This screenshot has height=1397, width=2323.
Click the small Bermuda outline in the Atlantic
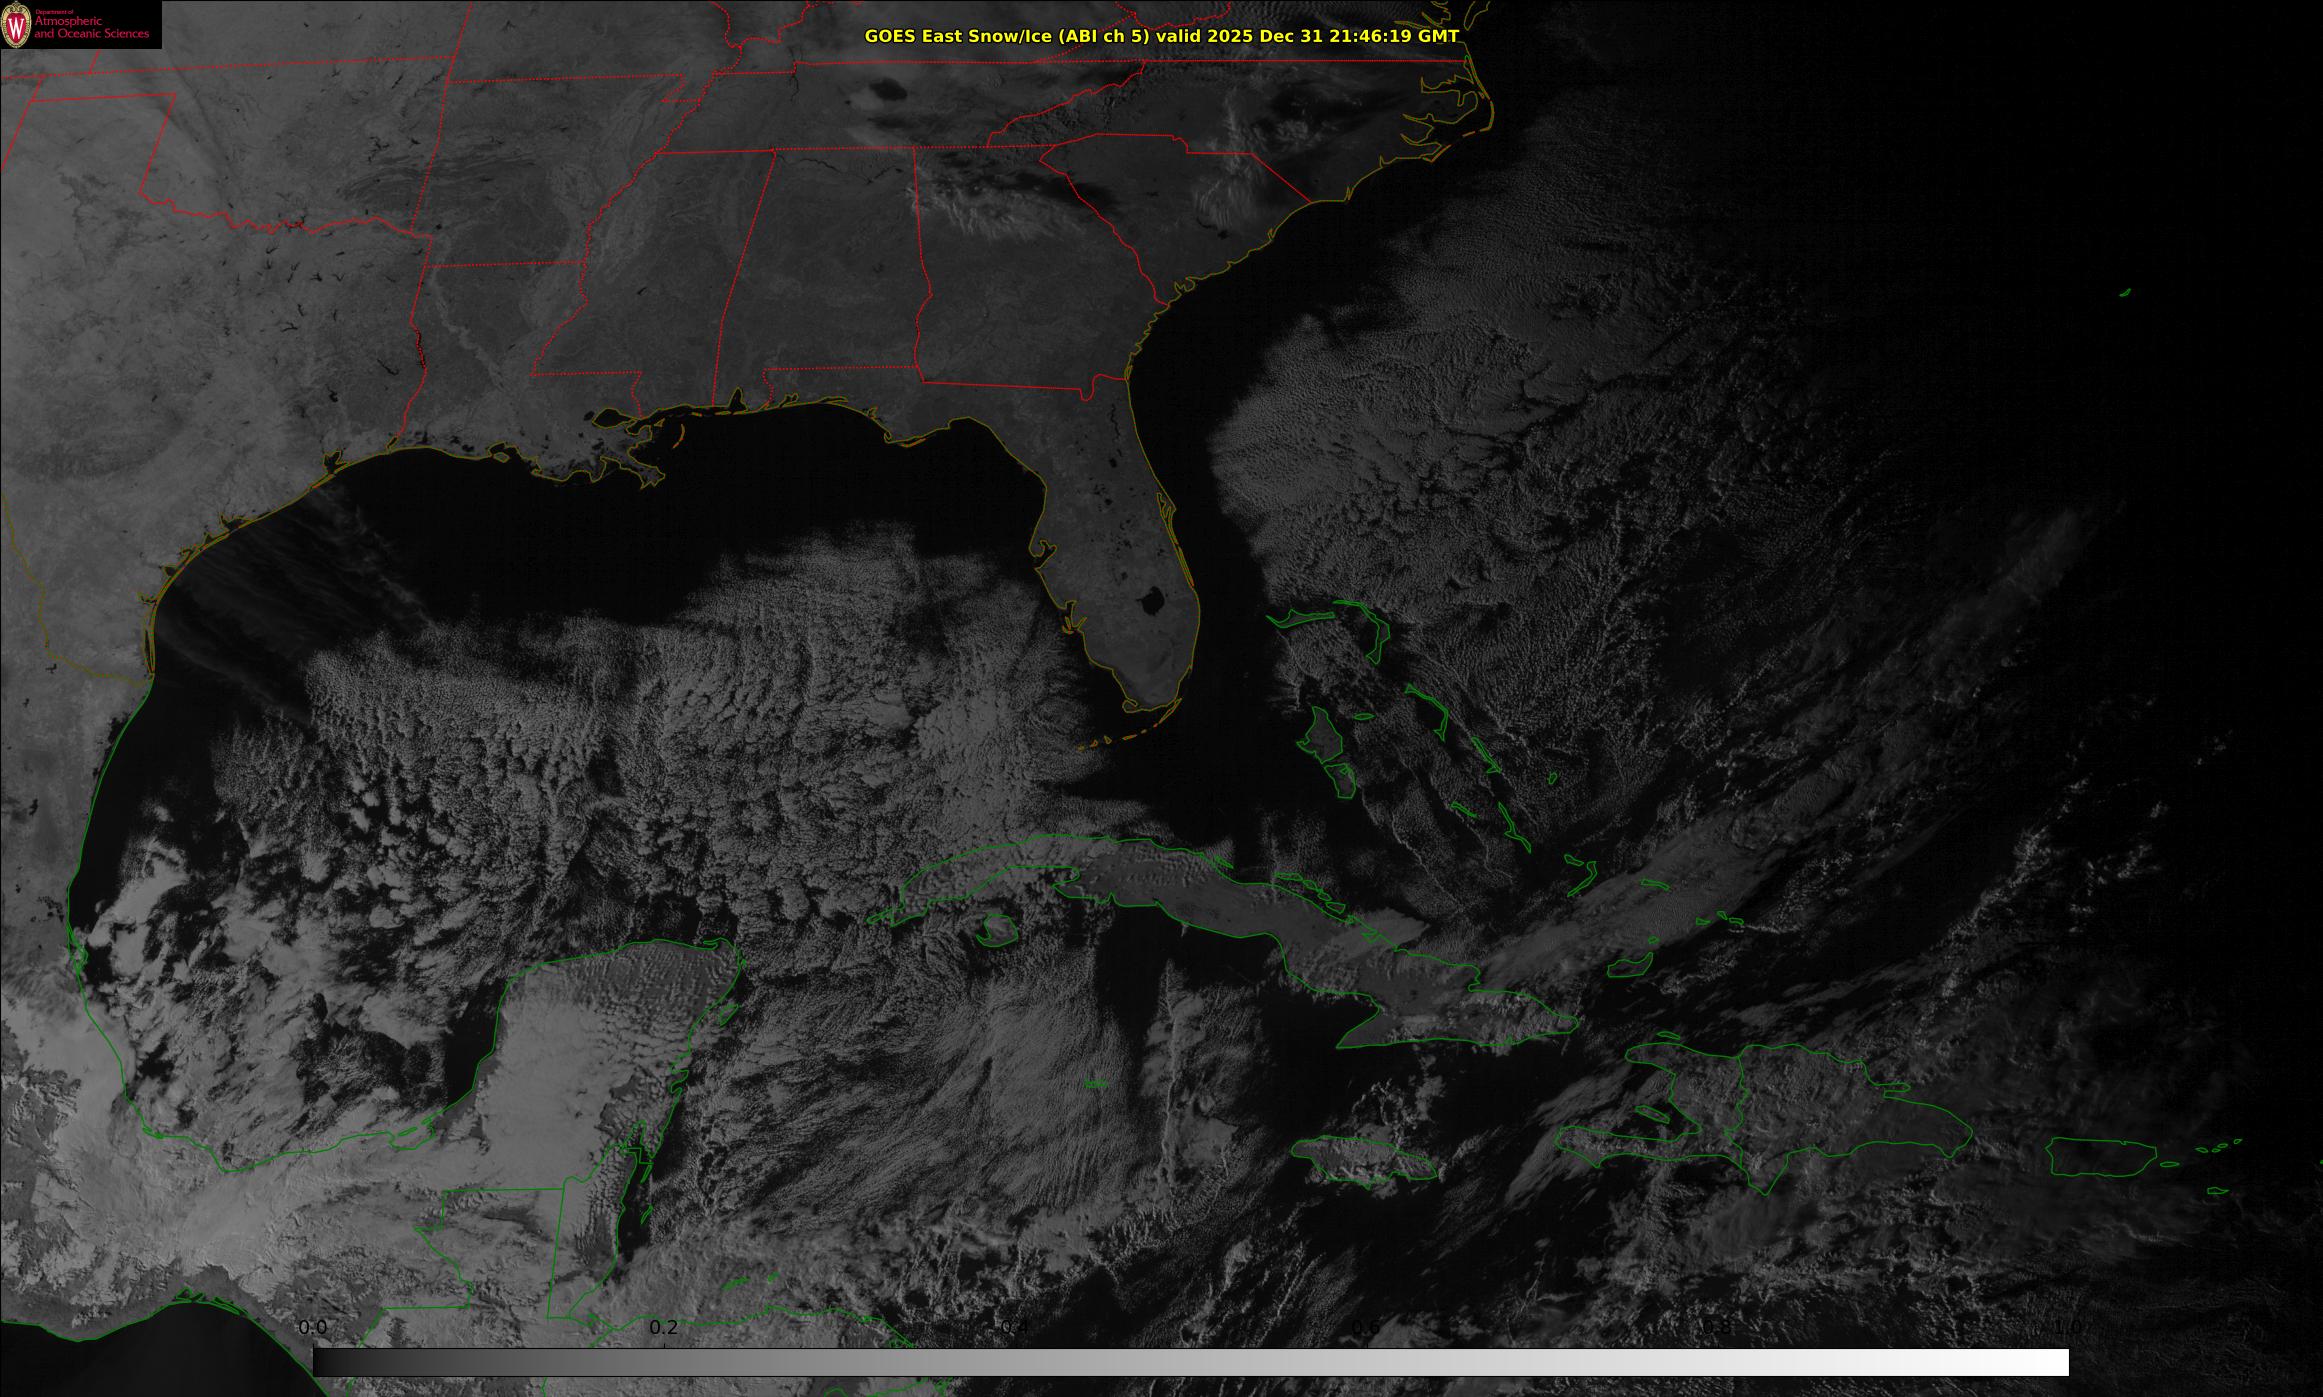tap(2125, 293)
